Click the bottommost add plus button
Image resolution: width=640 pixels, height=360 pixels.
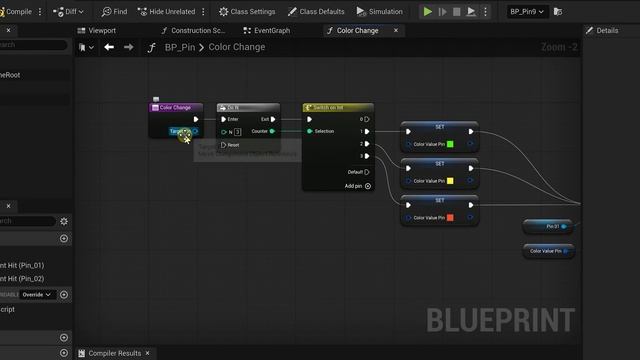[x=64, y=353]
